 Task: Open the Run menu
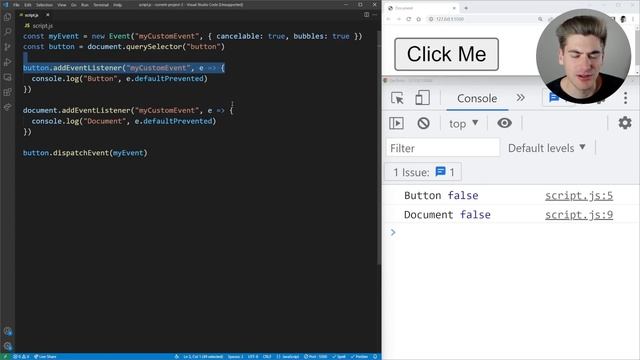(x=85, y=5)
